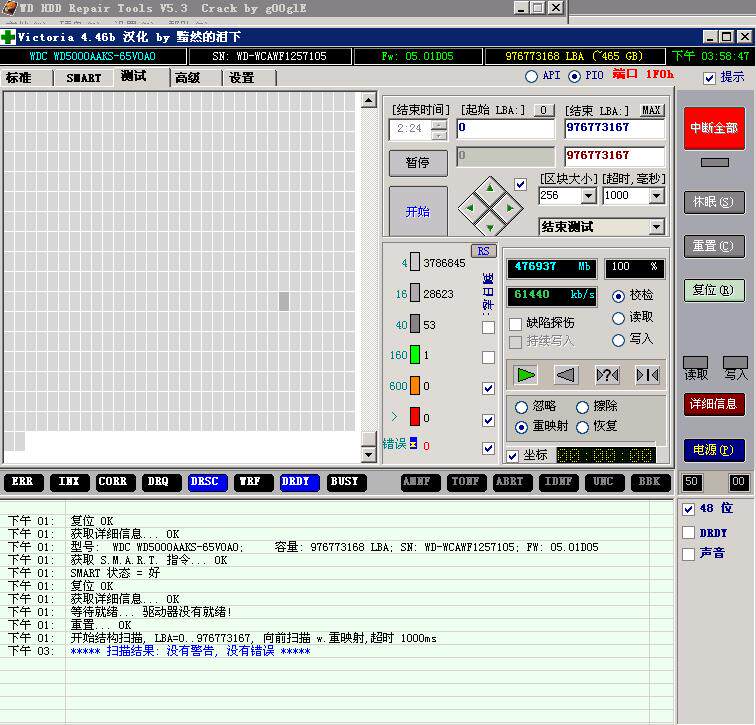Image resolution: width=756 pixels, height=725 pixels.
Task: Toggle the 48 位 checkbox
Action: pos(688,509)
